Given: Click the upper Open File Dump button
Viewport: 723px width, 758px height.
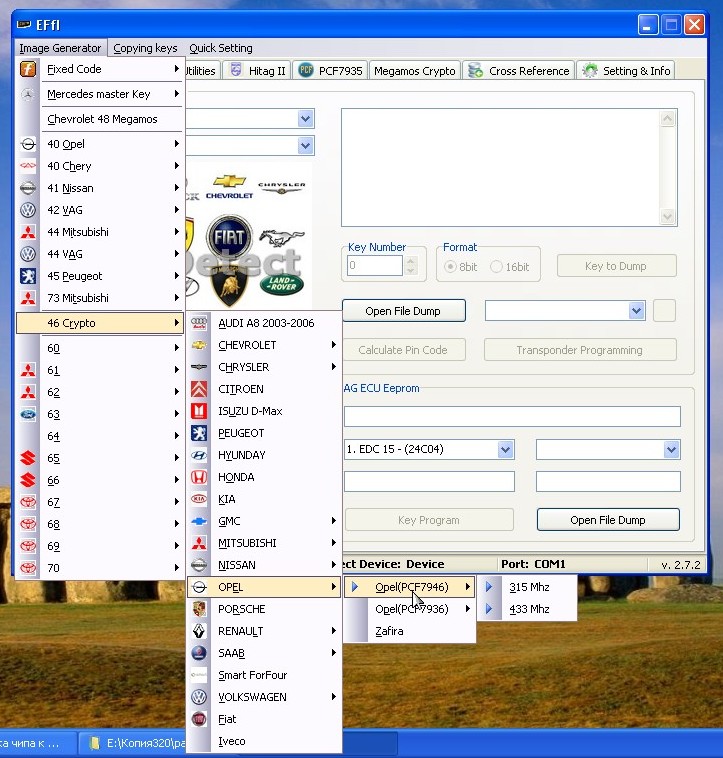Looking at the screenshot, I should tap(403, 311).
